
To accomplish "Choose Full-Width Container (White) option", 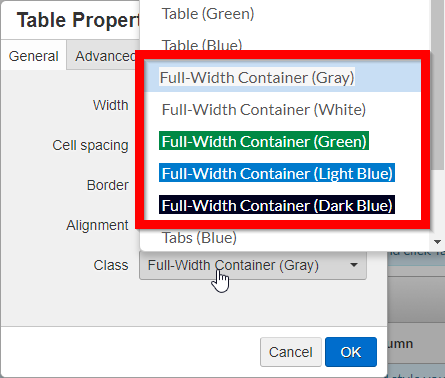I will coord(283,109).
